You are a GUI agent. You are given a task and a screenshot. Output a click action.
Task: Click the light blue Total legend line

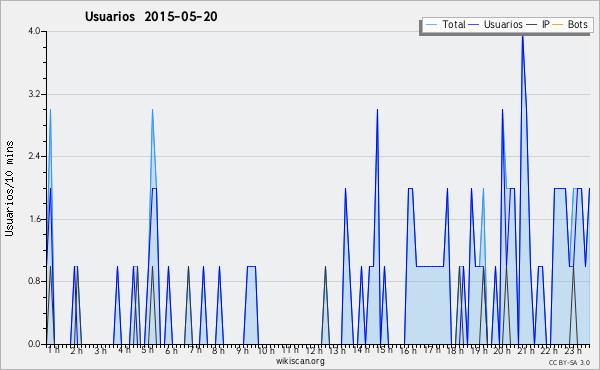point(431,25)
